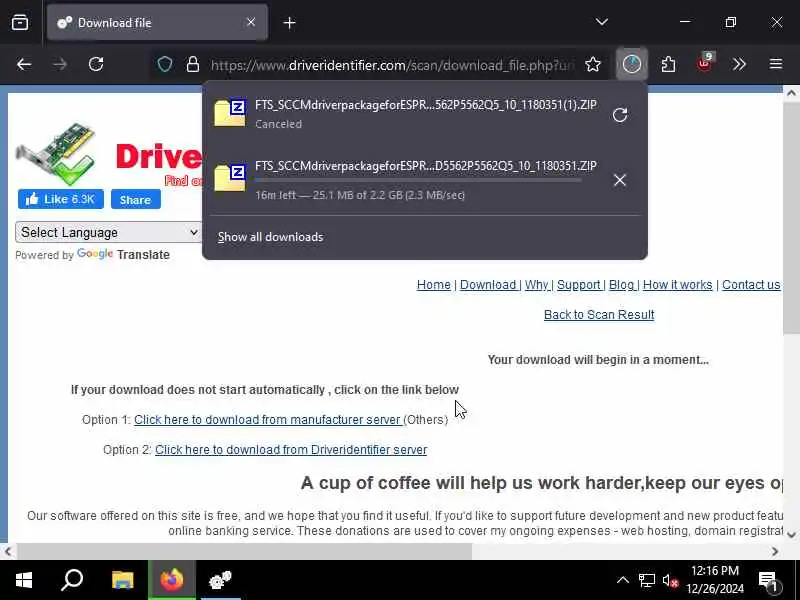The height and width of the screenshot is (600, 800).
Task: Go Back to Scan Result
Action: (599, 315)
